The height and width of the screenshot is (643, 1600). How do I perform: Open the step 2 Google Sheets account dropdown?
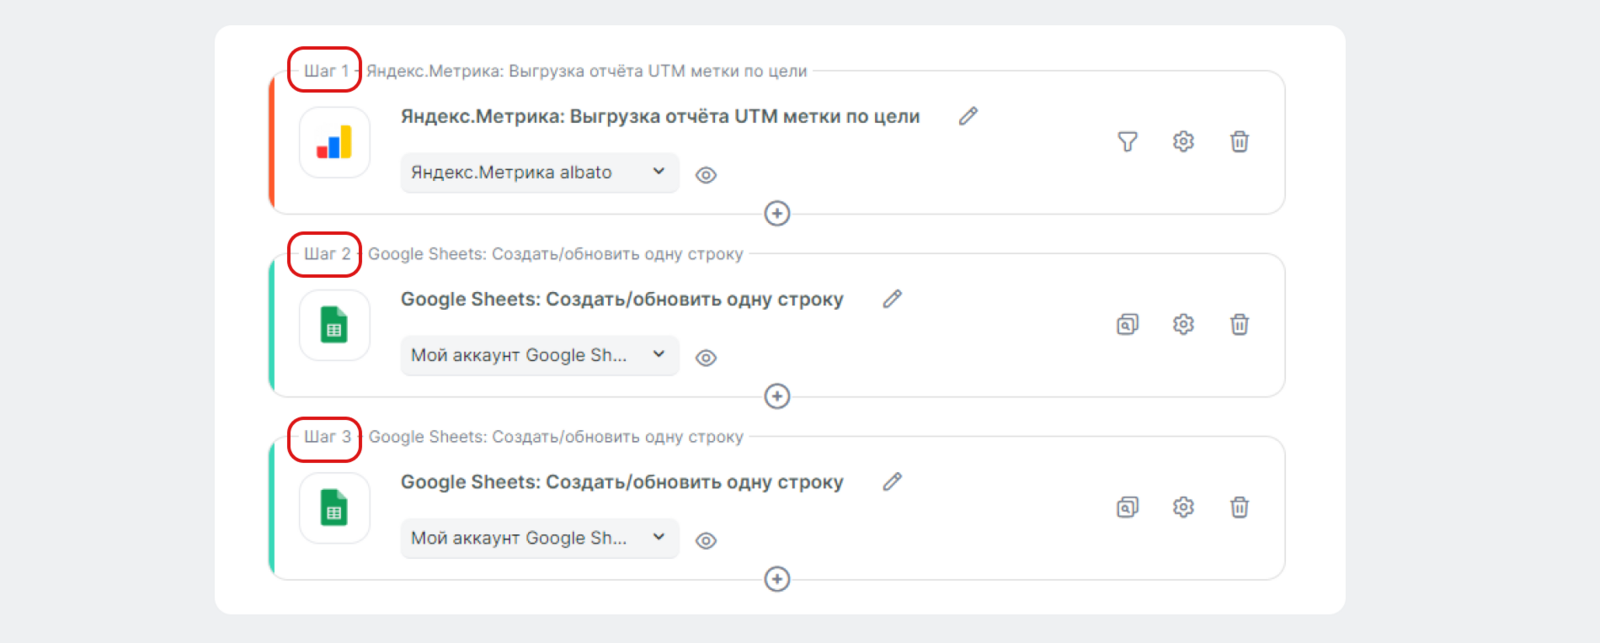pyautogui.click(x=540, y=356)
